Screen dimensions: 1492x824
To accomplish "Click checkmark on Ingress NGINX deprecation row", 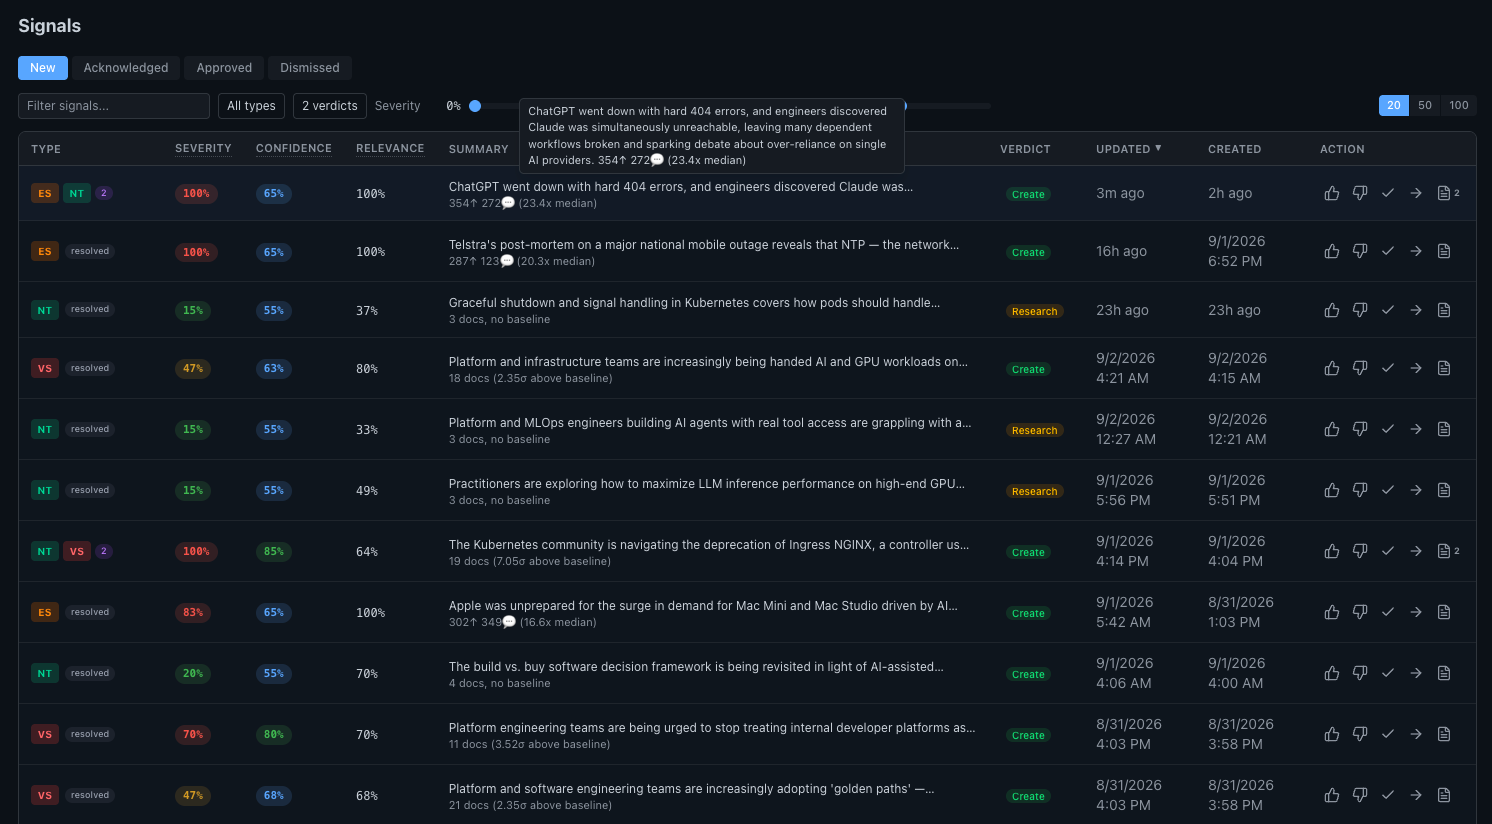I will [x=1388, y=551].
